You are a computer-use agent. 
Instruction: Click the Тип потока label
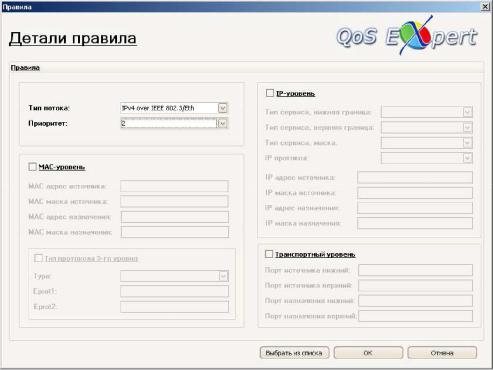click(x=49, y=108)
